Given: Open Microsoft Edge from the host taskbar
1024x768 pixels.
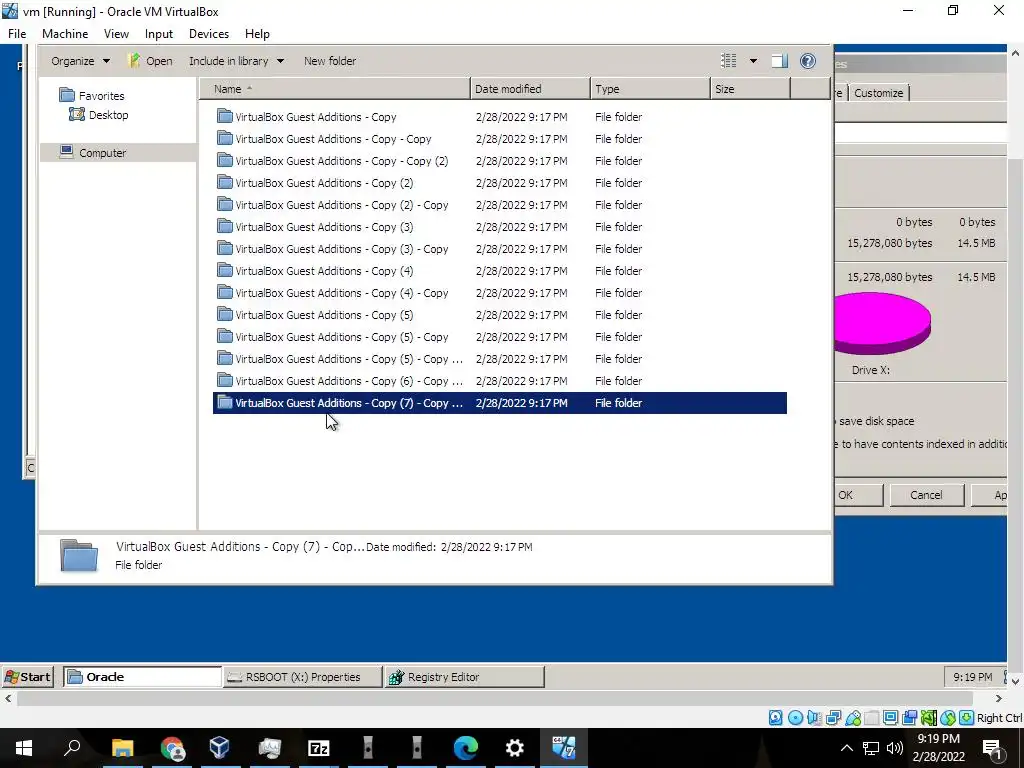Looking at the screenshot, I should click(x=466, y=747).
